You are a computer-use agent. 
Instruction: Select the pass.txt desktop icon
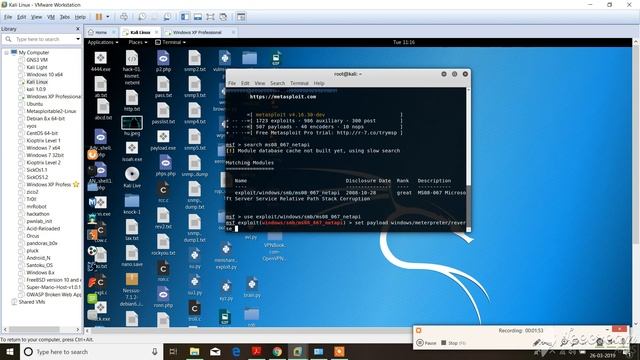coord(163,87)
